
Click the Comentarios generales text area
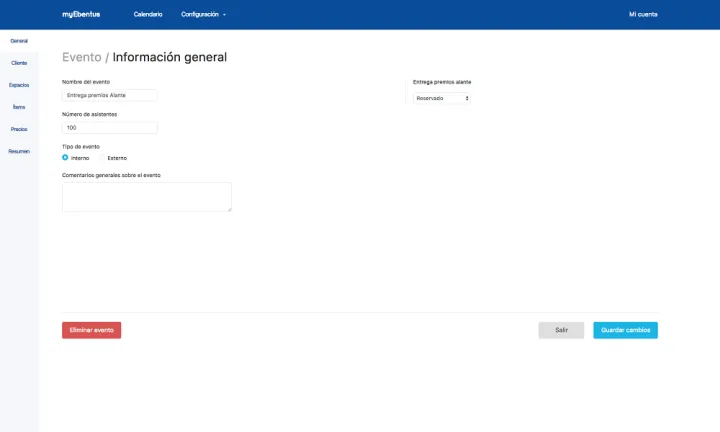point(146,197)
